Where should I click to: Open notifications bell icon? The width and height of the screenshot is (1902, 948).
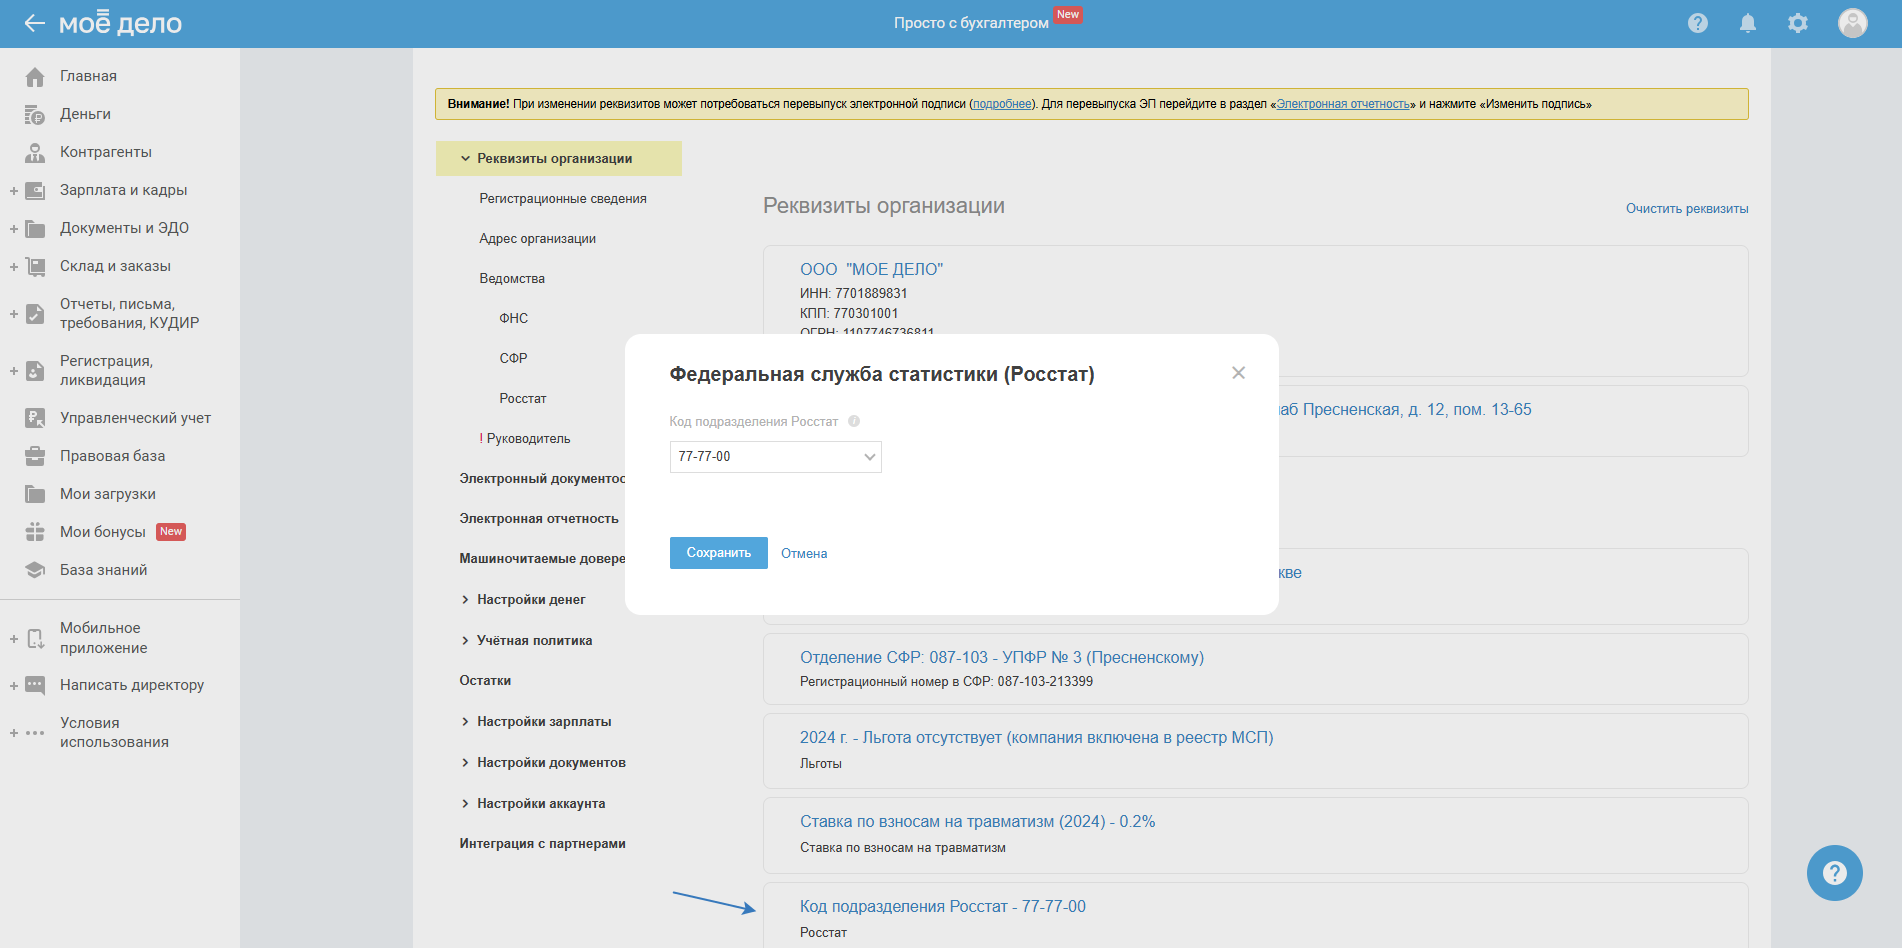(1748, 23)
